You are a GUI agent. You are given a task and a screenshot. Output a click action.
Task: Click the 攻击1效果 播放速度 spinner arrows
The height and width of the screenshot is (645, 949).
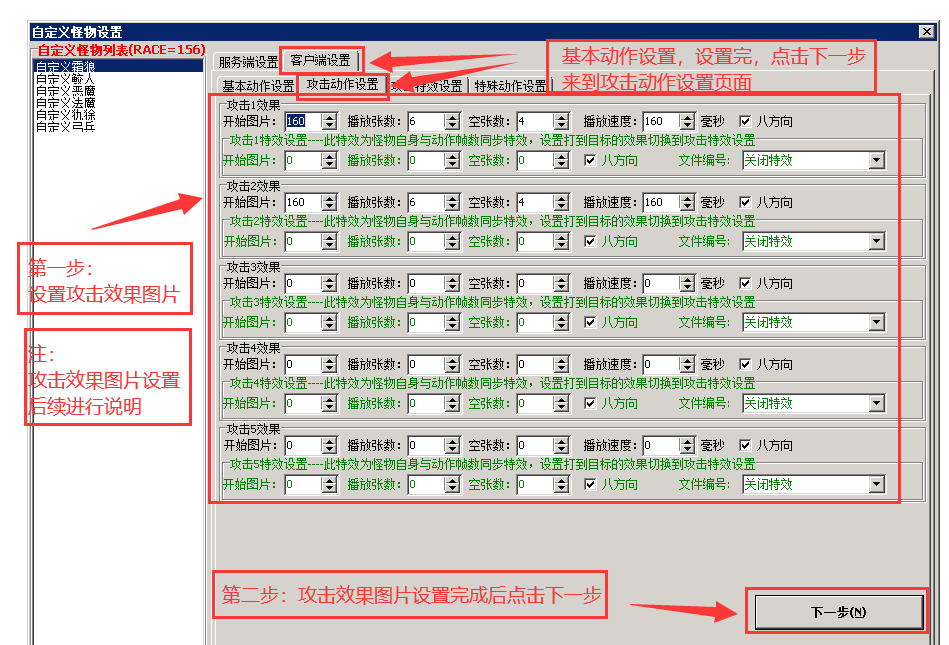click(x=687, y=121)
